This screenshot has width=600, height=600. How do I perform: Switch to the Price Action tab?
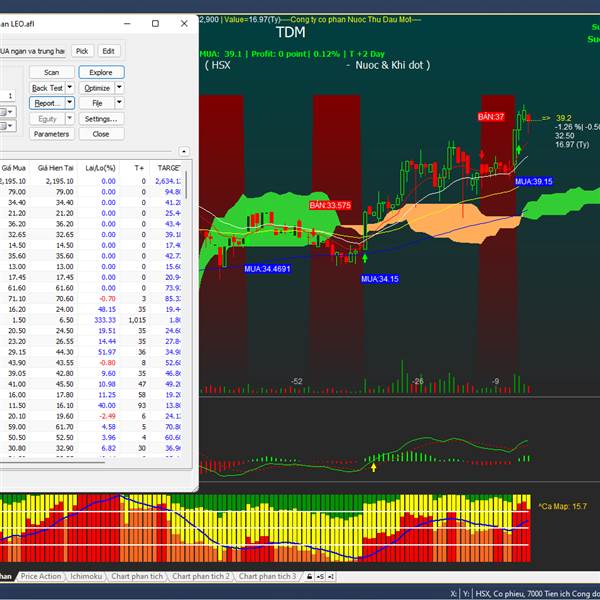click(41, 576)
